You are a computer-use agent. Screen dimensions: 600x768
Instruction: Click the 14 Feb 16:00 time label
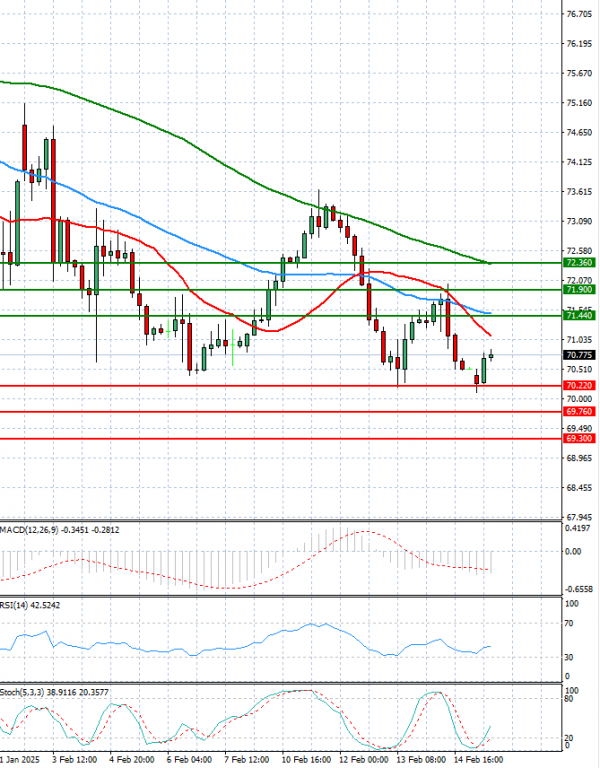(x=479, y=760)
